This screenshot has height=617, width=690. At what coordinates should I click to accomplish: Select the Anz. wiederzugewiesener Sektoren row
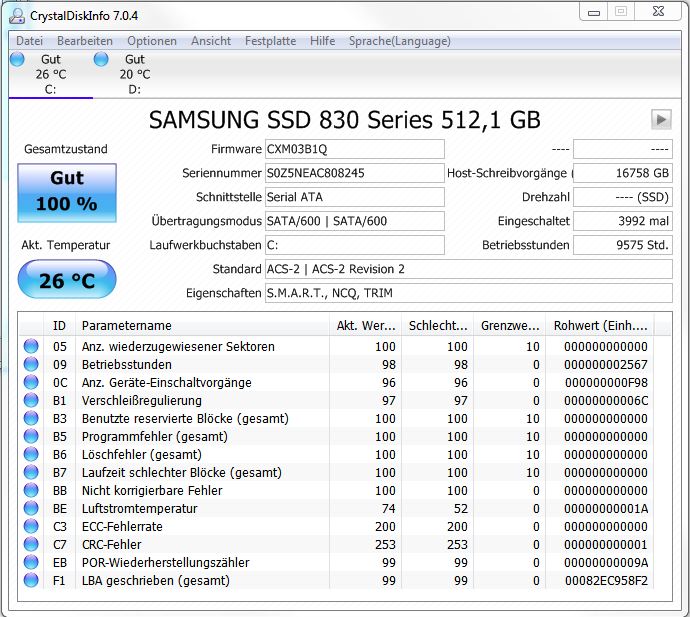click(x=337, y=346)
